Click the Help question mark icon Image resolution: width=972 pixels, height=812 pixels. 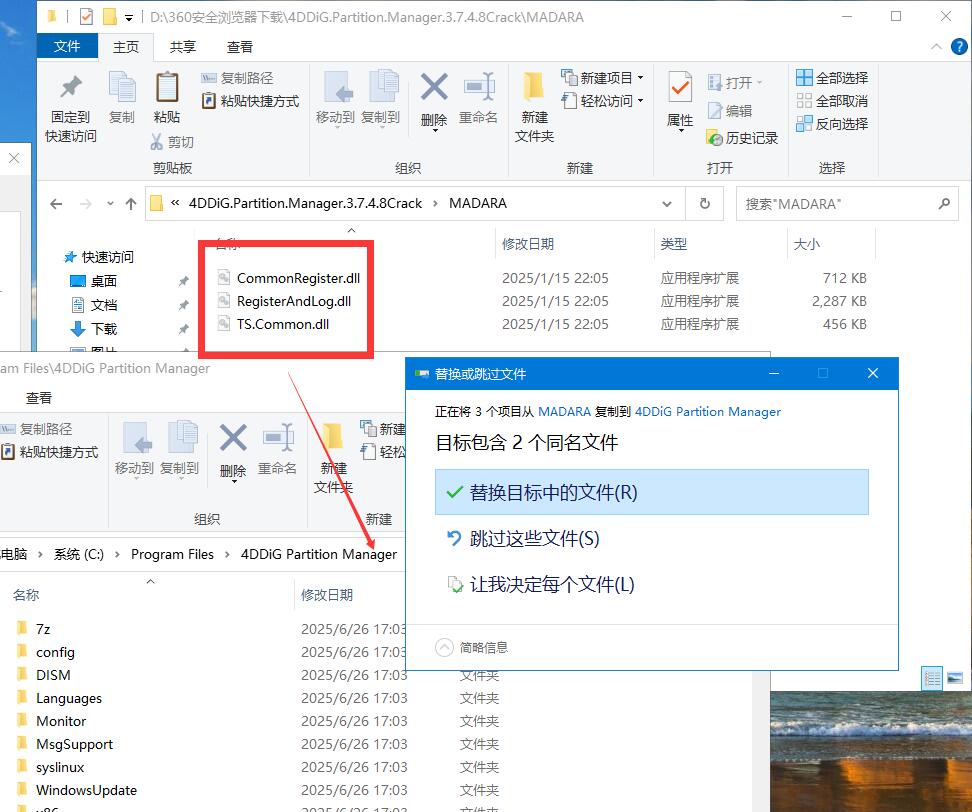tap(958, 46)
